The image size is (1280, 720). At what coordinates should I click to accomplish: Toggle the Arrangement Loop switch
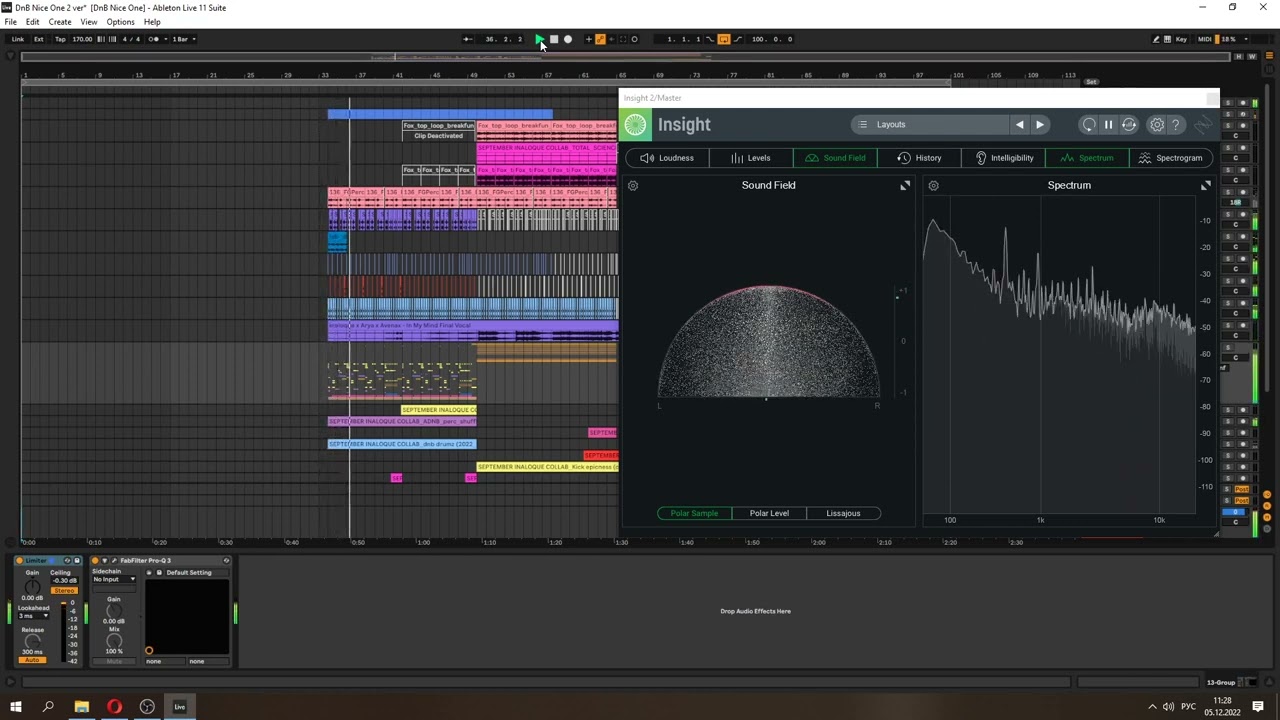(724, 39)
